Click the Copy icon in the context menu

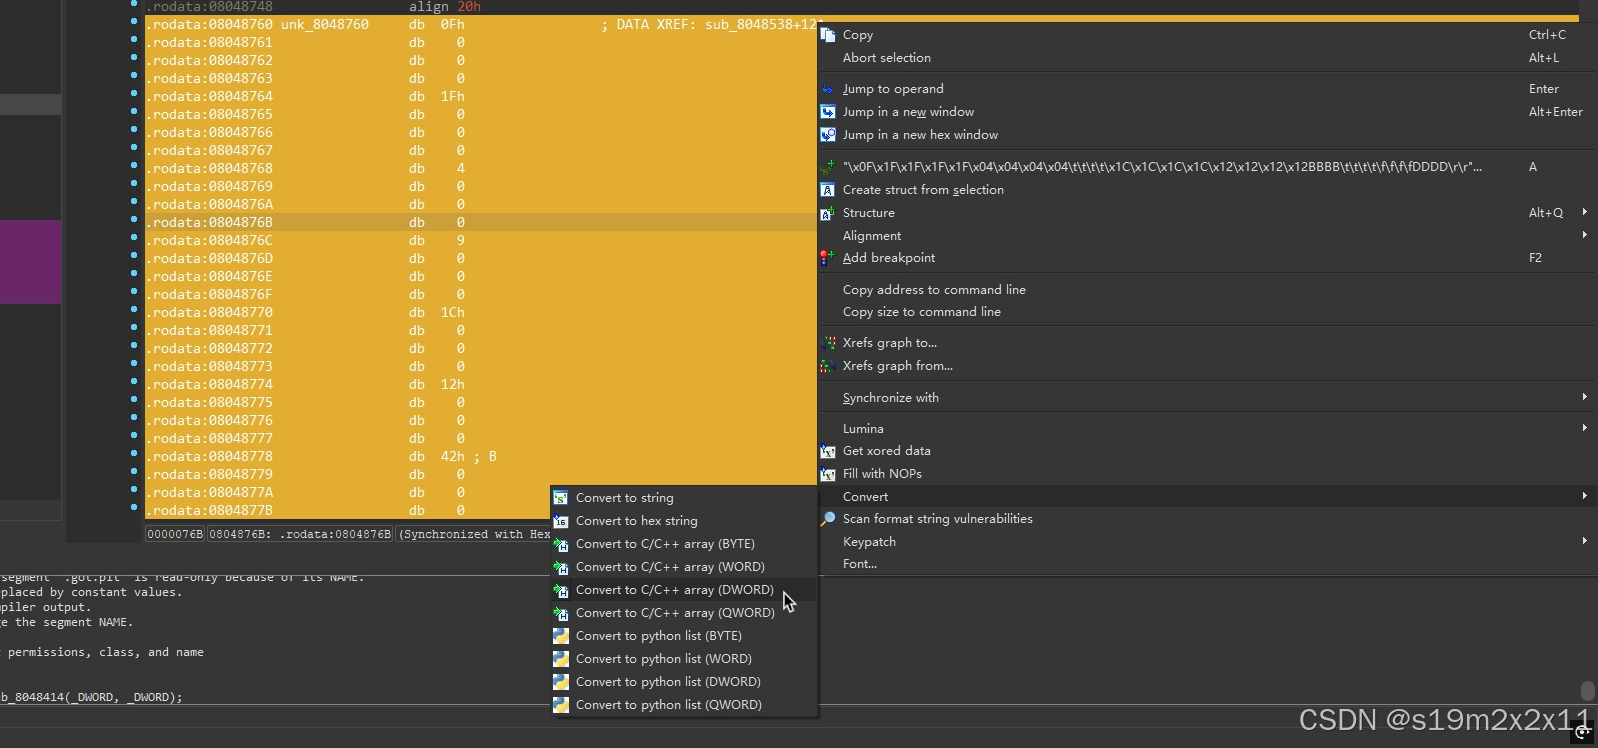click(828, 35)
